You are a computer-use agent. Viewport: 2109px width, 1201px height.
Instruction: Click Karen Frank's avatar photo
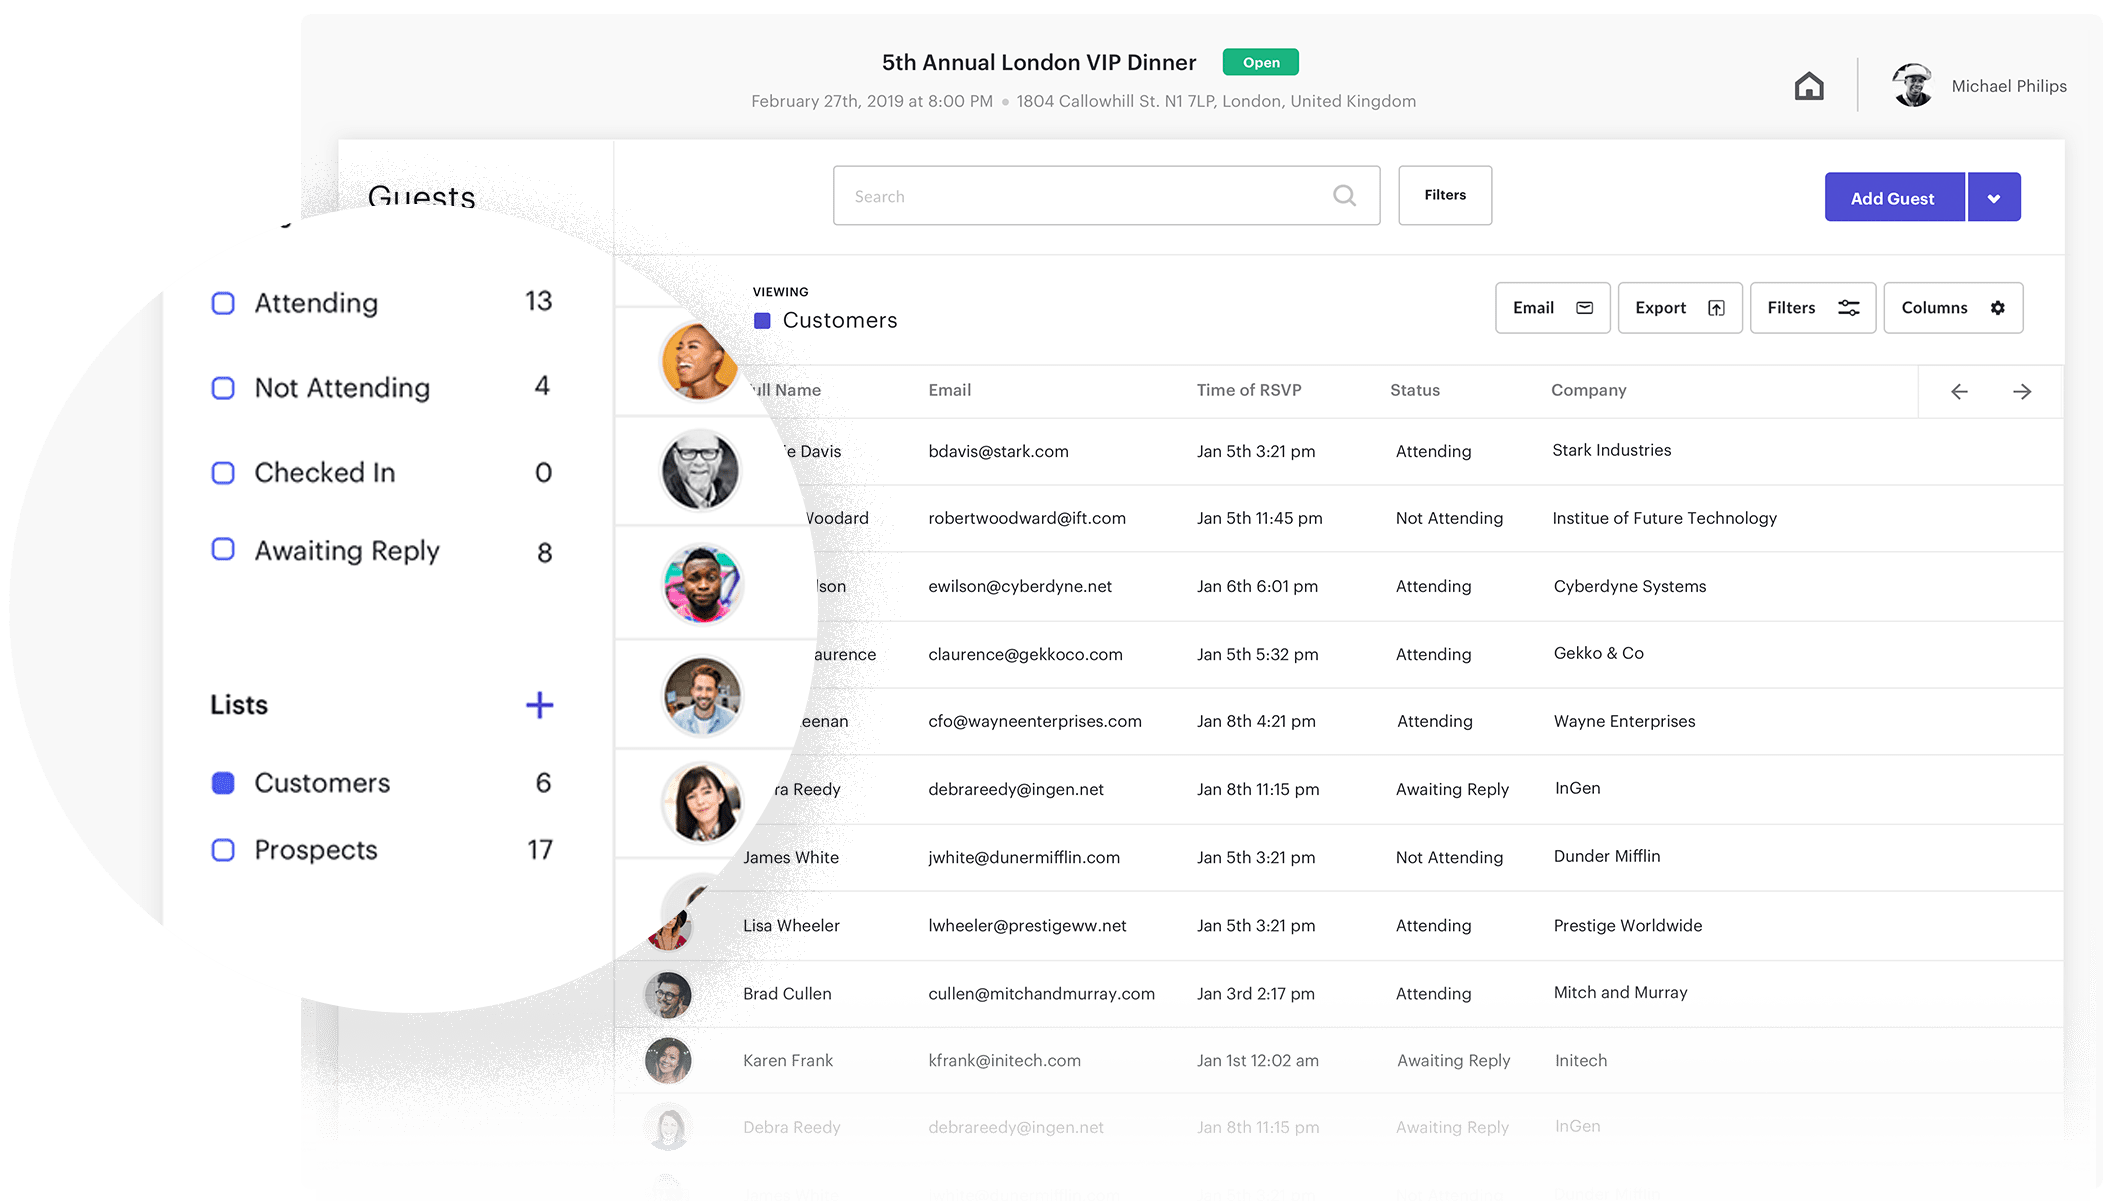click(668, 1061)
